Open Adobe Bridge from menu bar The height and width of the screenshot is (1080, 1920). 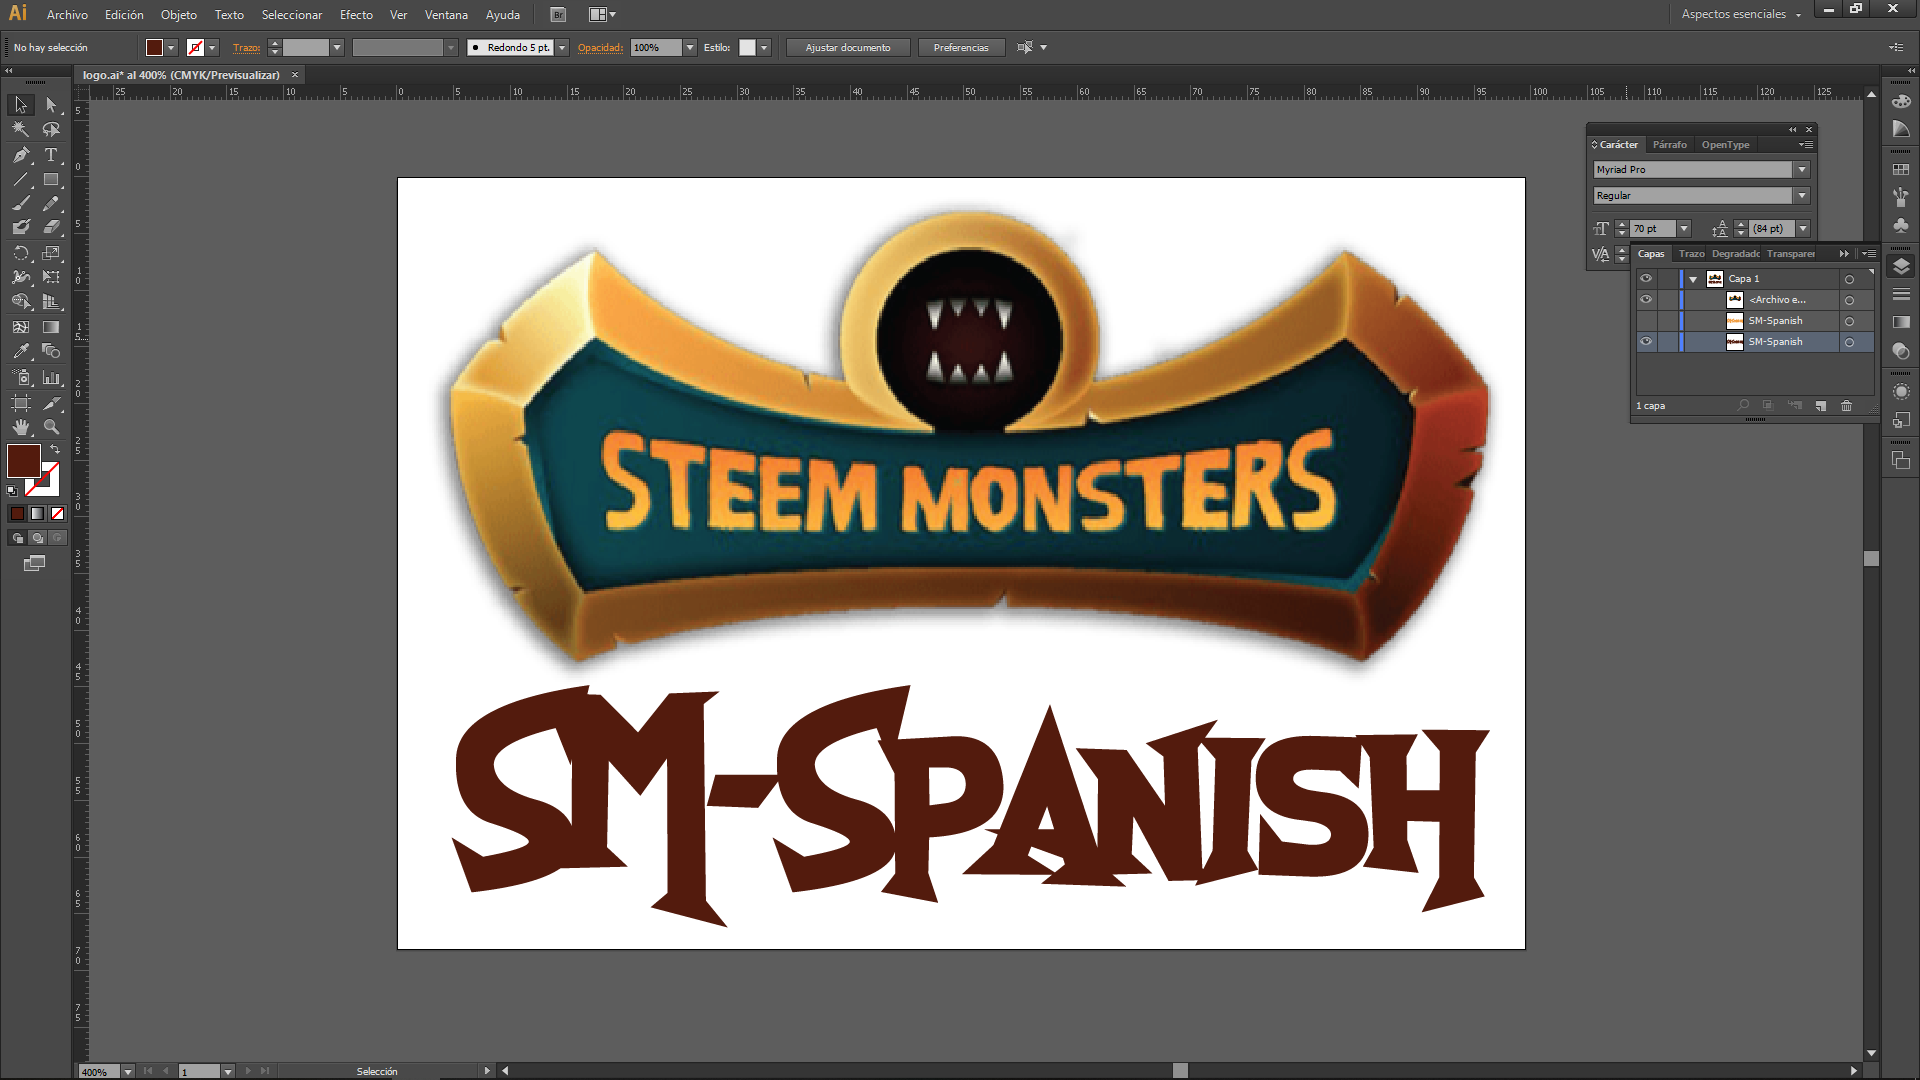[558, 15]
